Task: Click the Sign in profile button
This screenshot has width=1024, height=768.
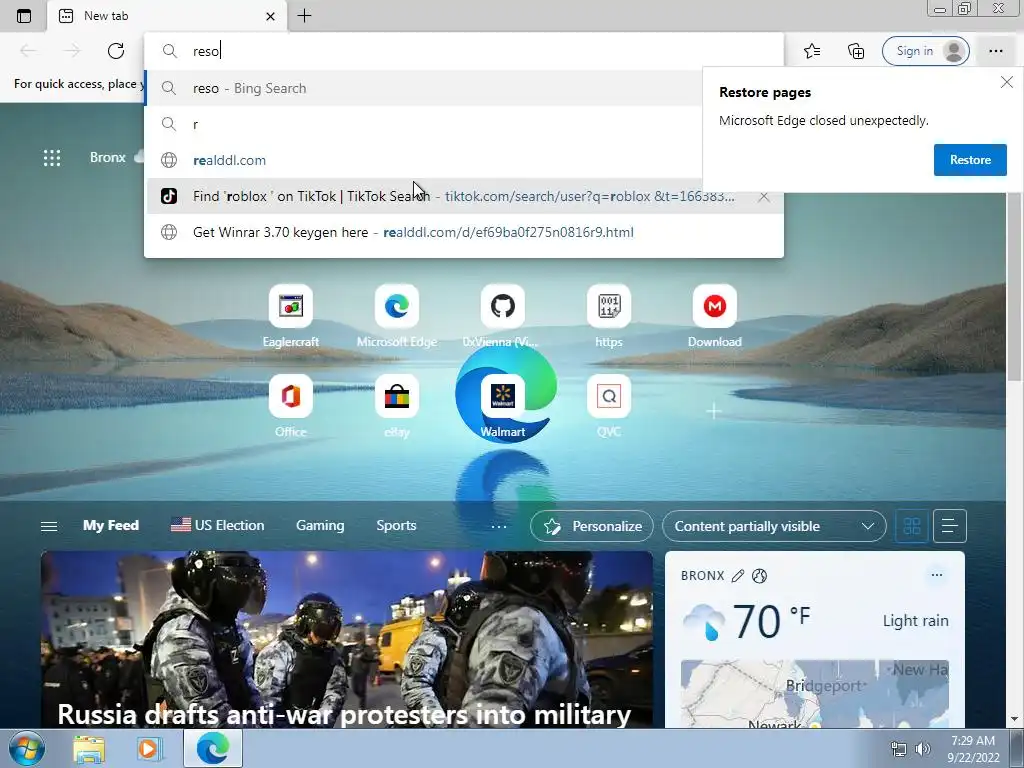Action: point(925,51)
